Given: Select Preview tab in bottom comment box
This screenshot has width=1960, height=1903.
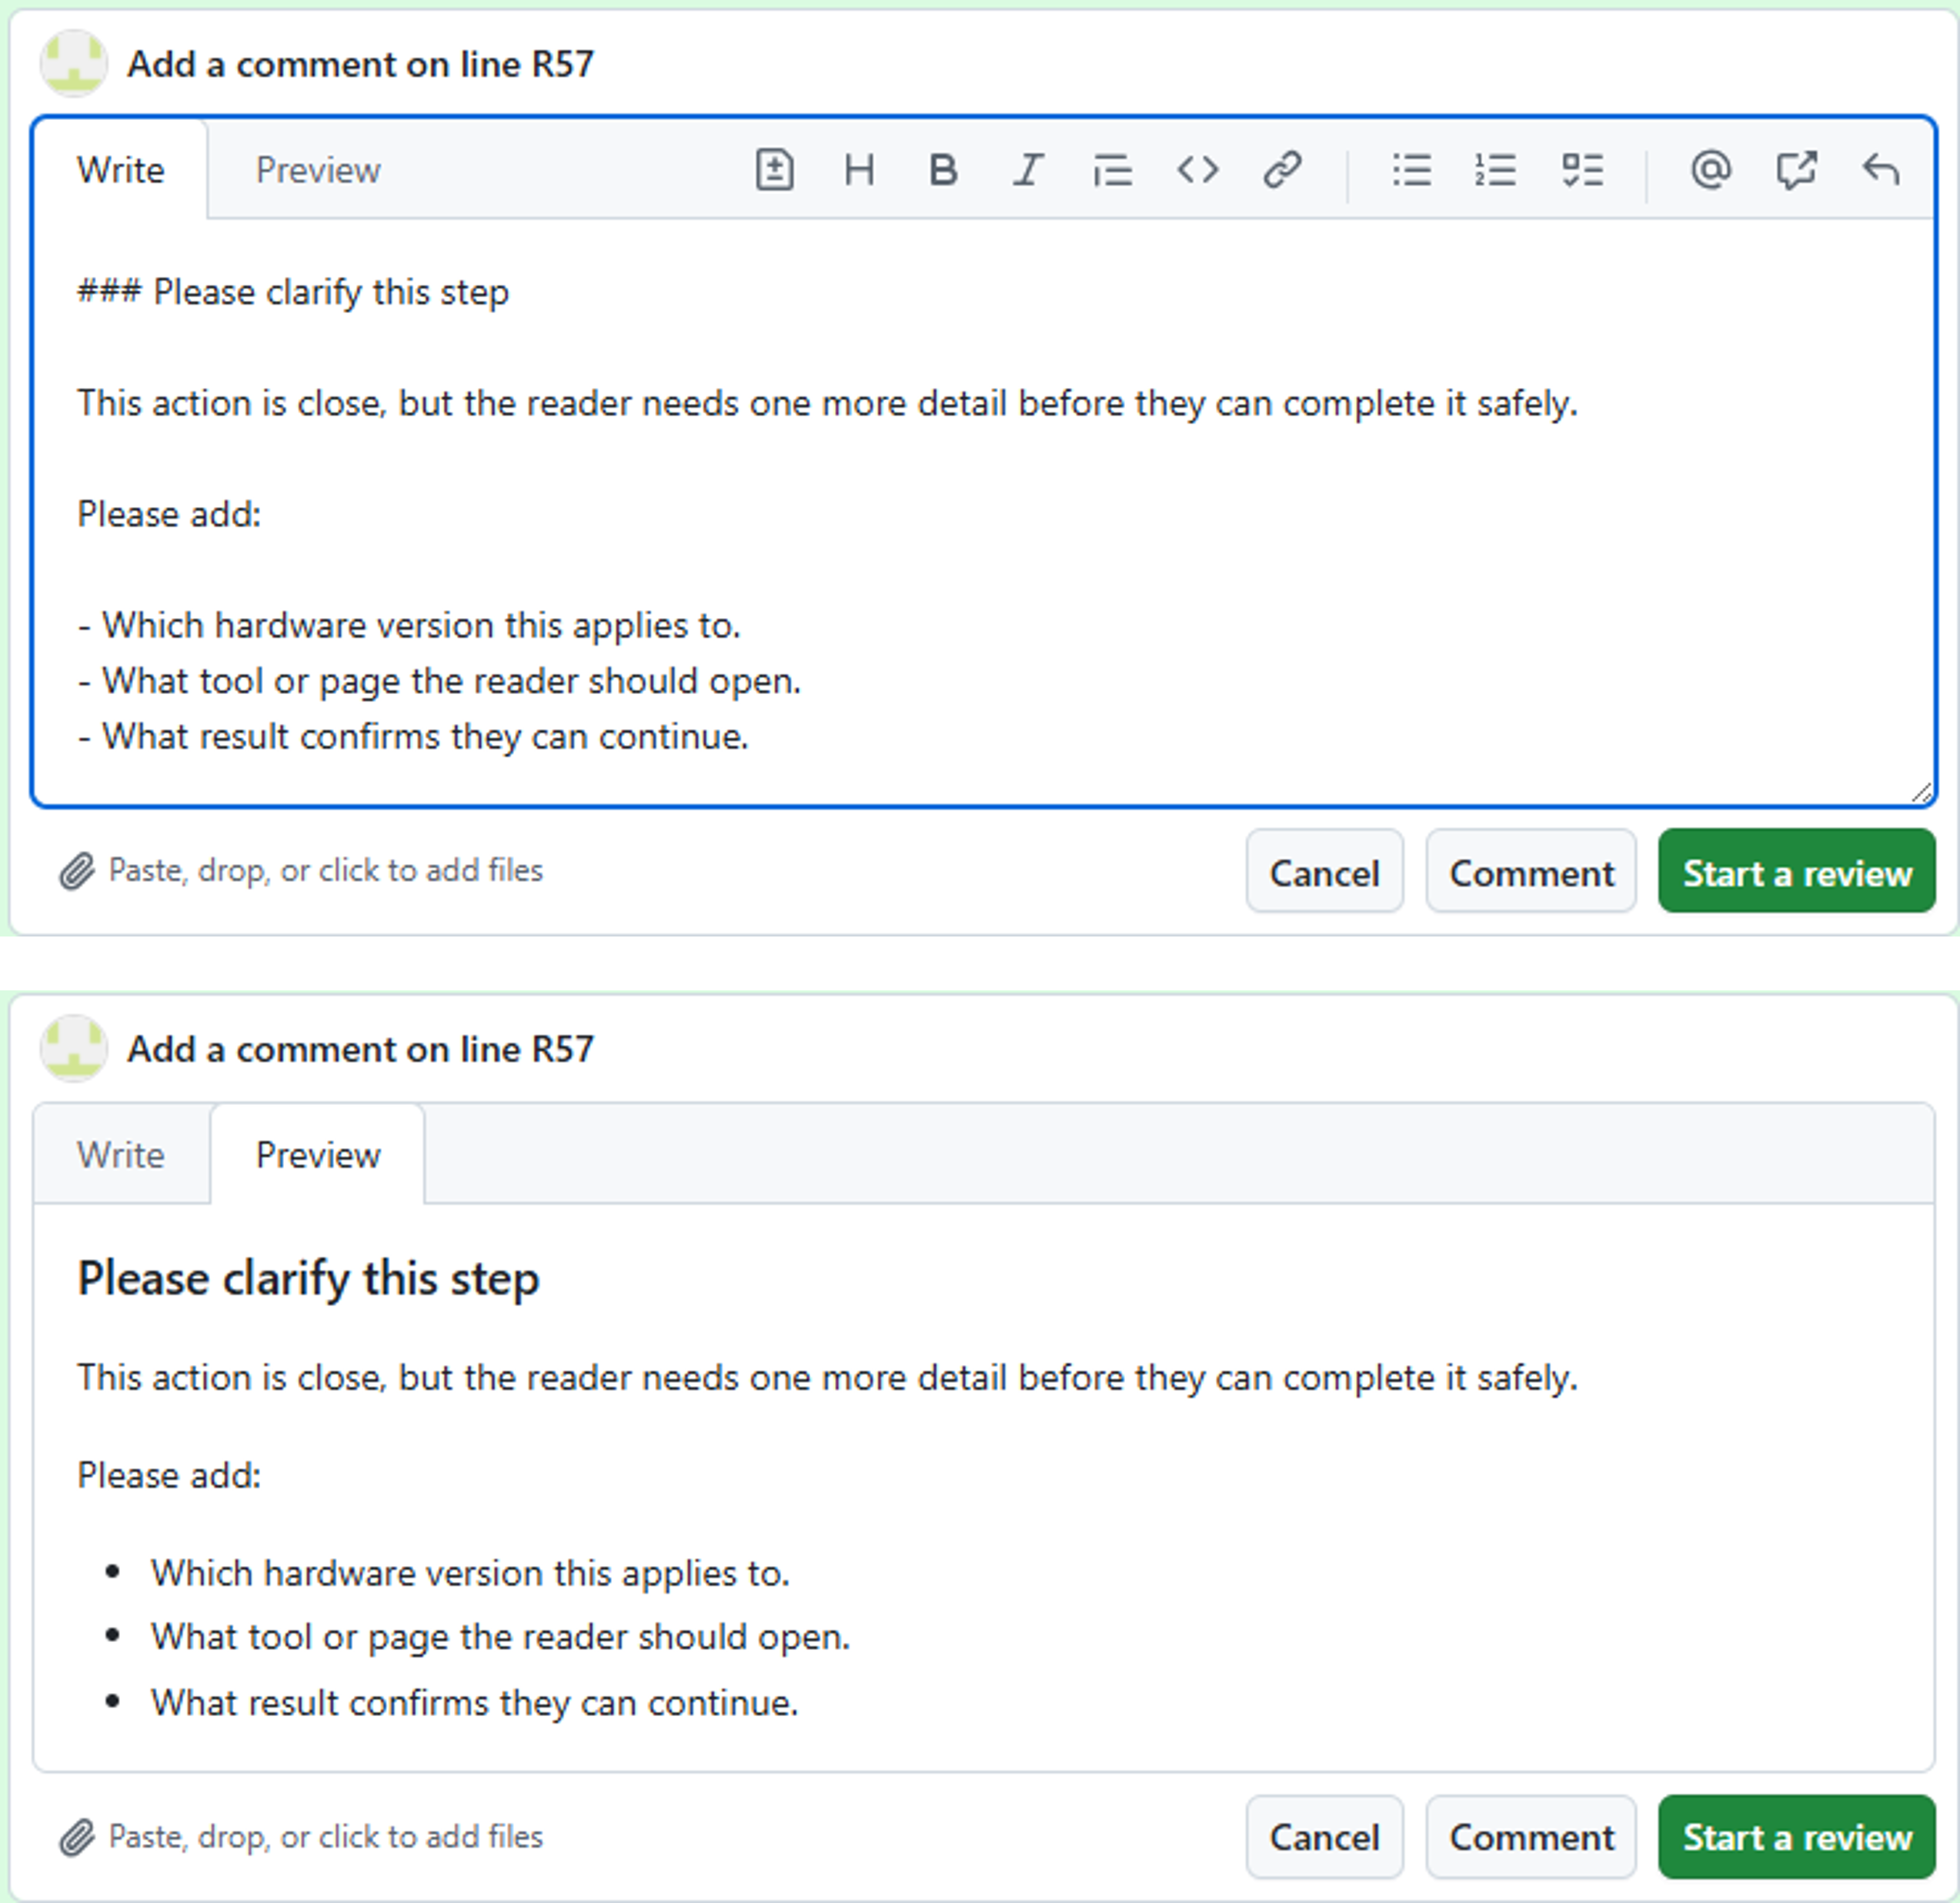Looking at the screenshot, I should pyautogui.click(x=318, y=1155).
